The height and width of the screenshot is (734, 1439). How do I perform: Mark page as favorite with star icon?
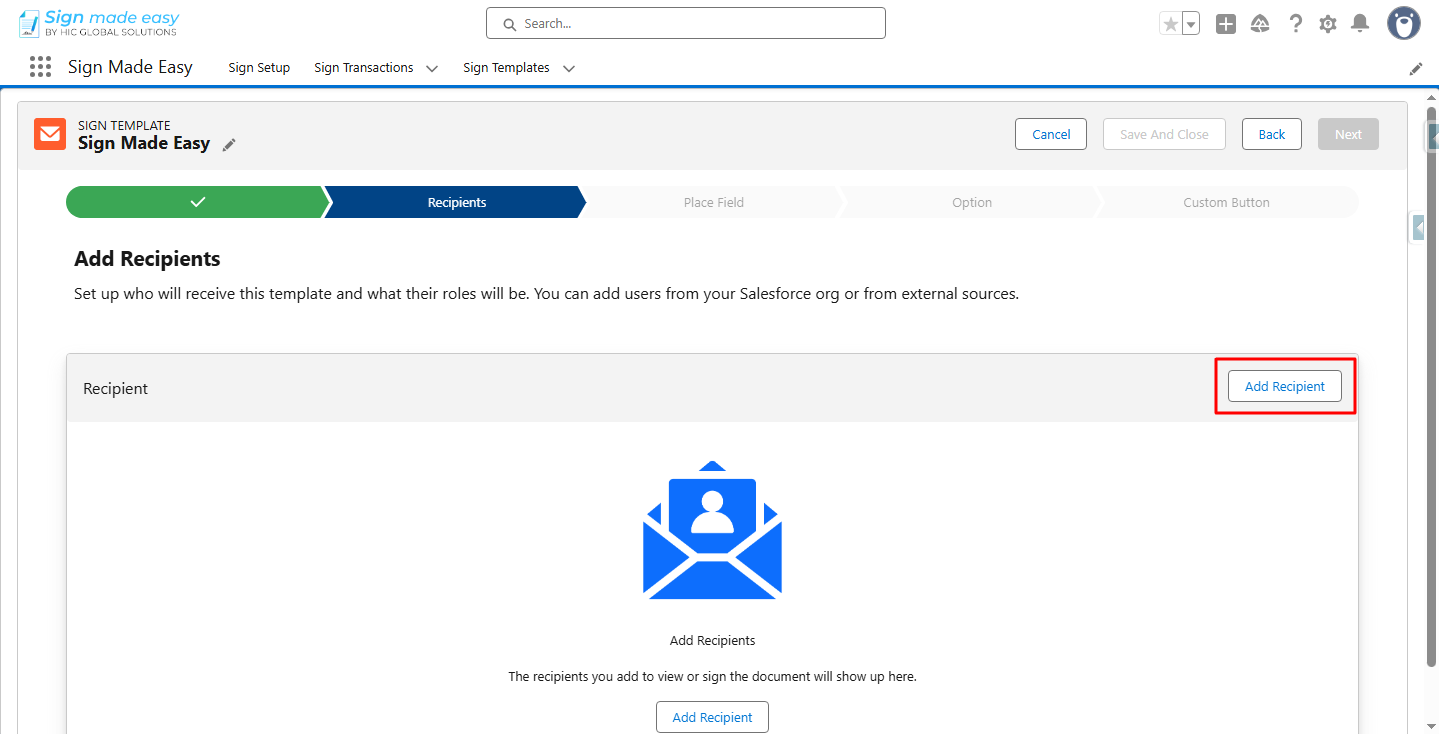pyautogui.click(x=1172, y=21)
